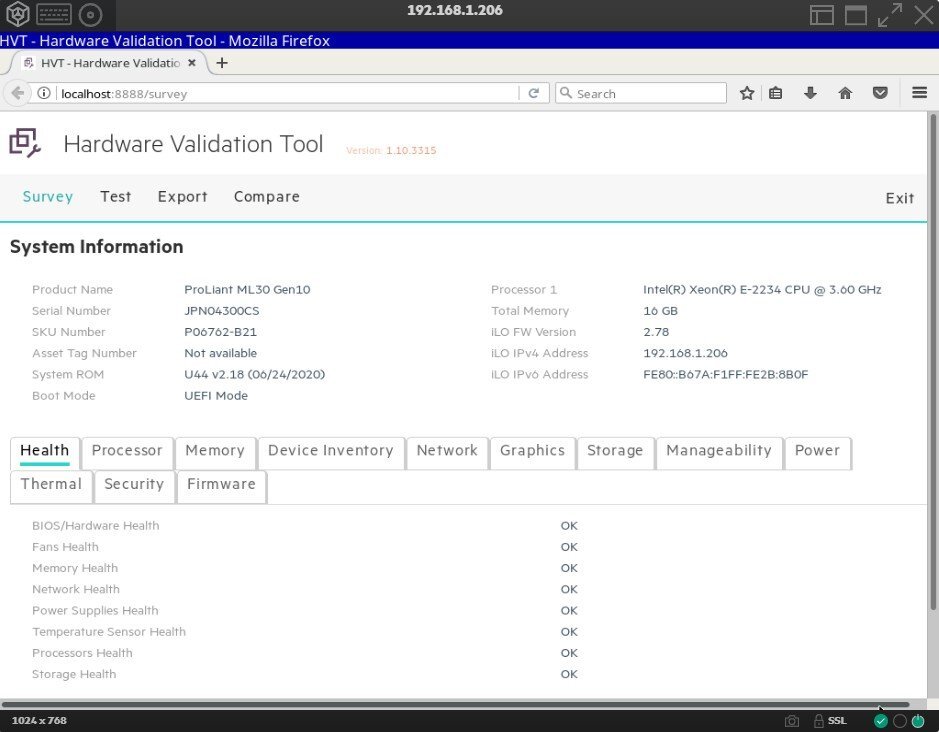Click the HVT logo icon

[x=25, y=144]
